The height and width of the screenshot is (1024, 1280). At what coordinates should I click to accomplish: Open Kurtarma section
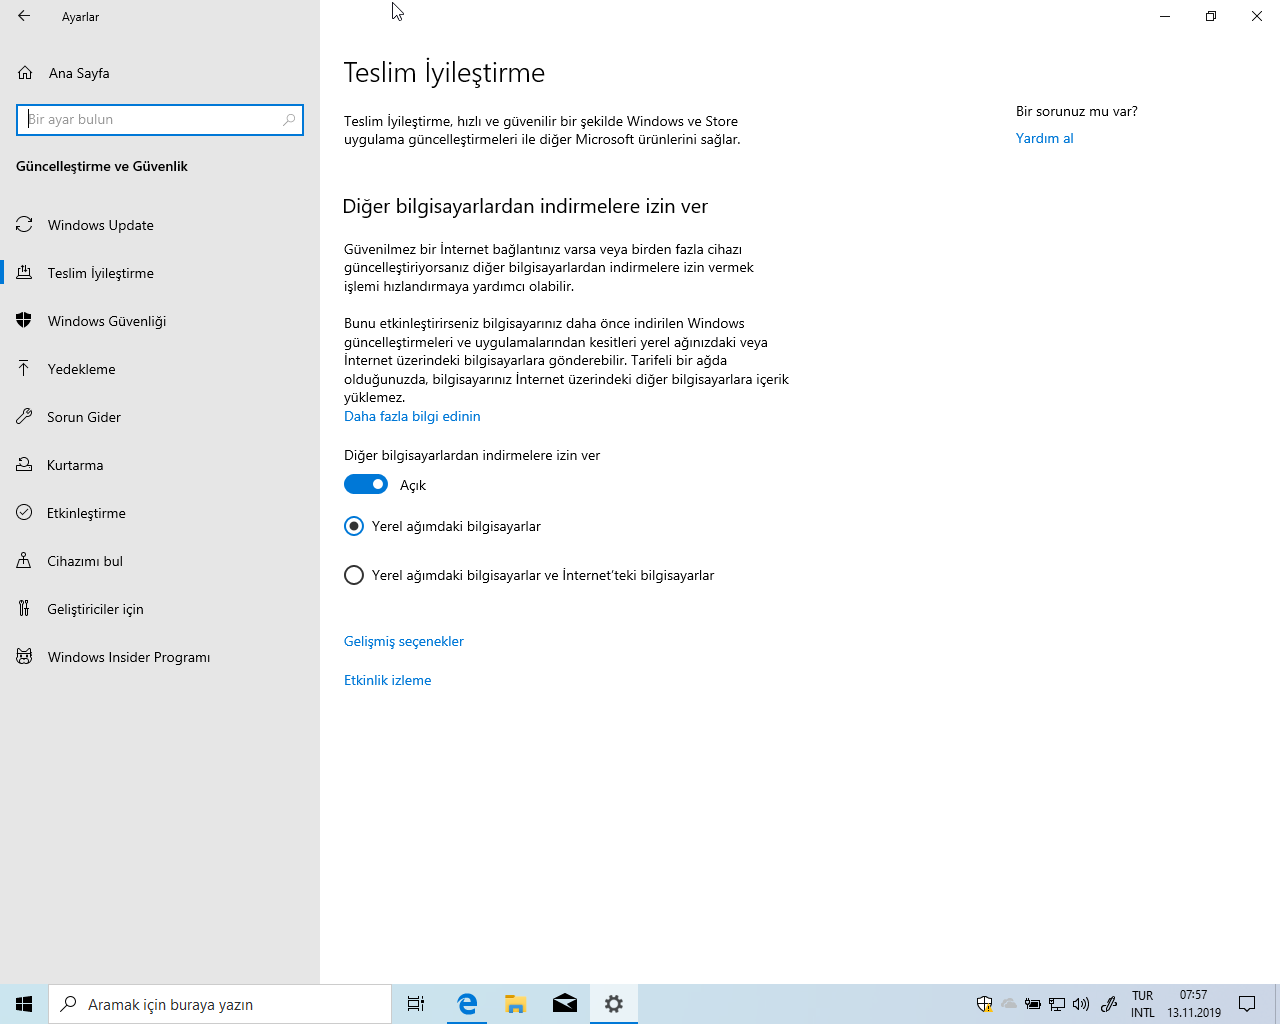point(160,465)
